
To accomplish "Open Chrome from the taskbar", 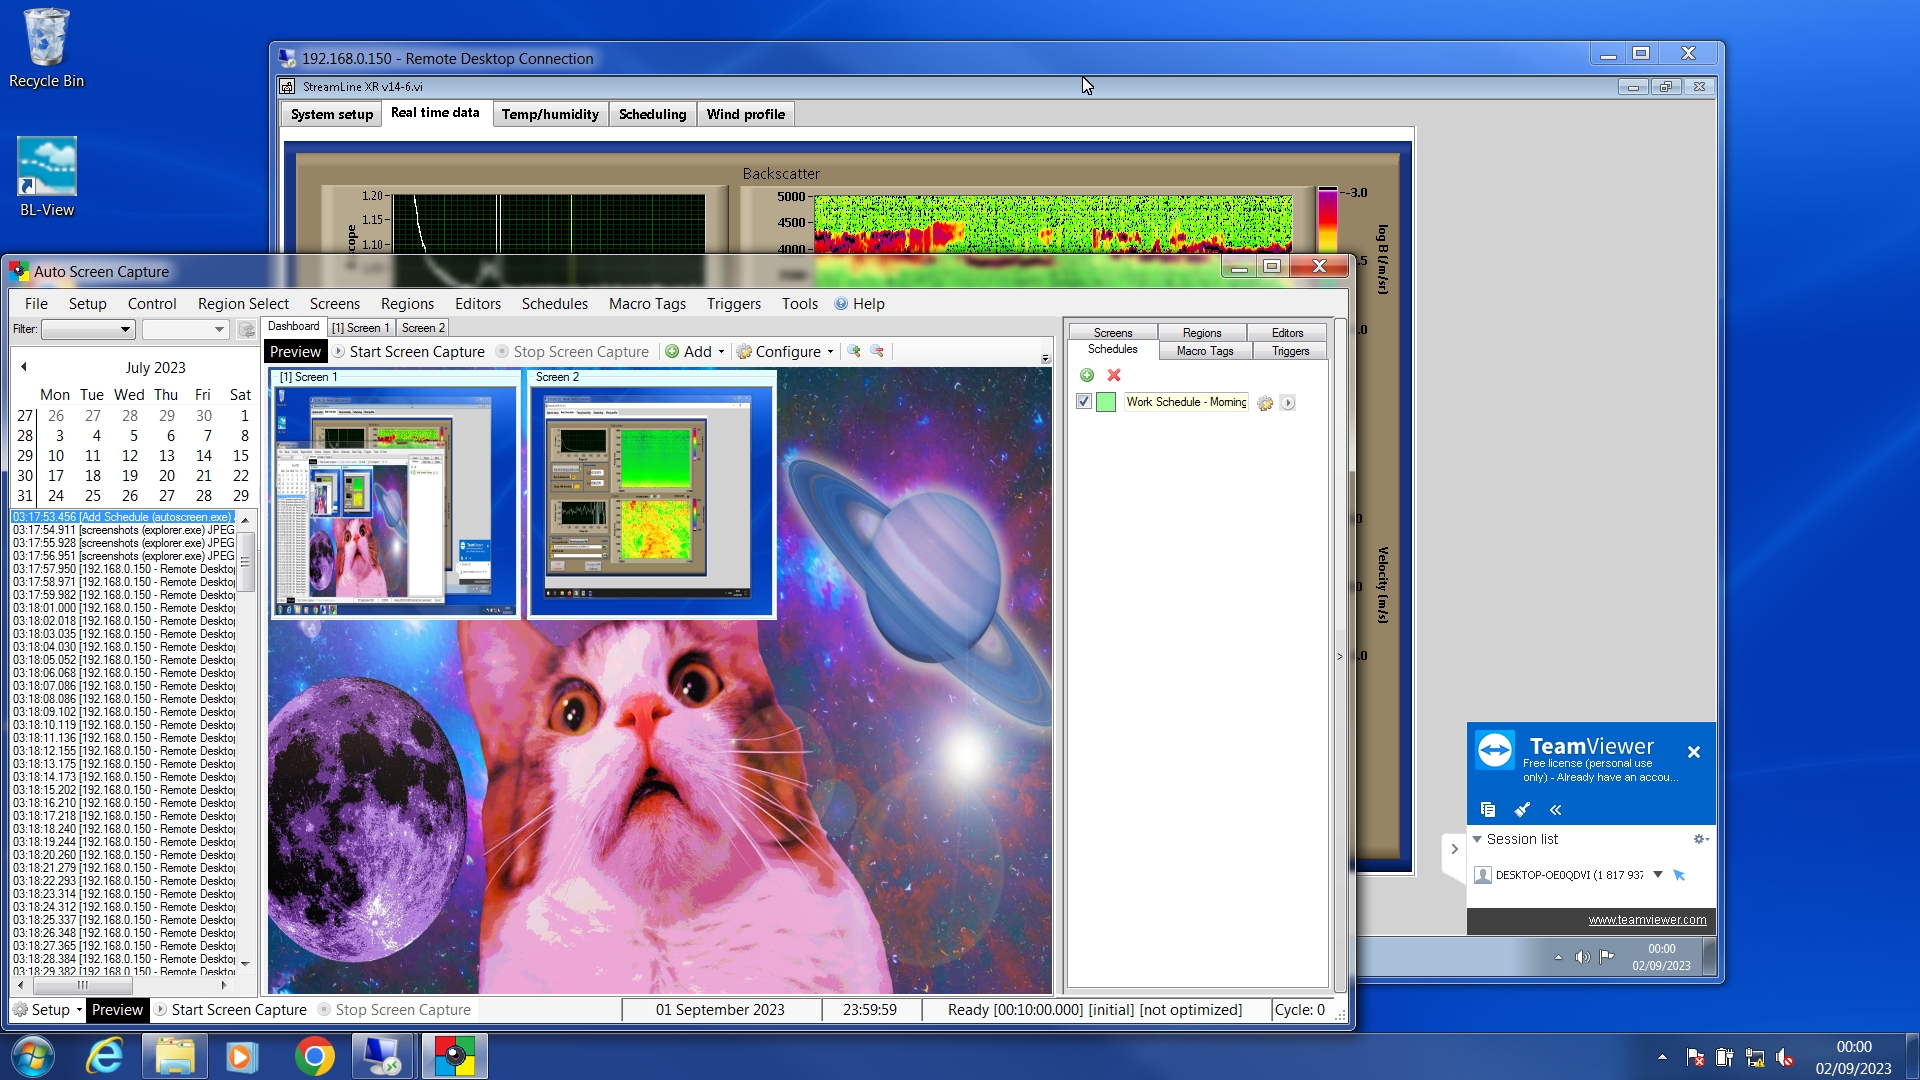I will (314, 1056).
